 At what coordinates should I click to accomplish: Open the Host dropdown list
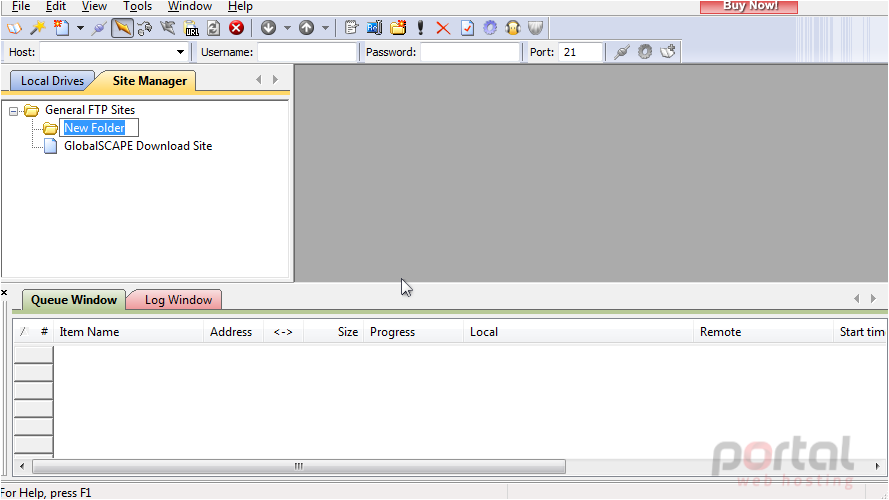coord(180,52)
